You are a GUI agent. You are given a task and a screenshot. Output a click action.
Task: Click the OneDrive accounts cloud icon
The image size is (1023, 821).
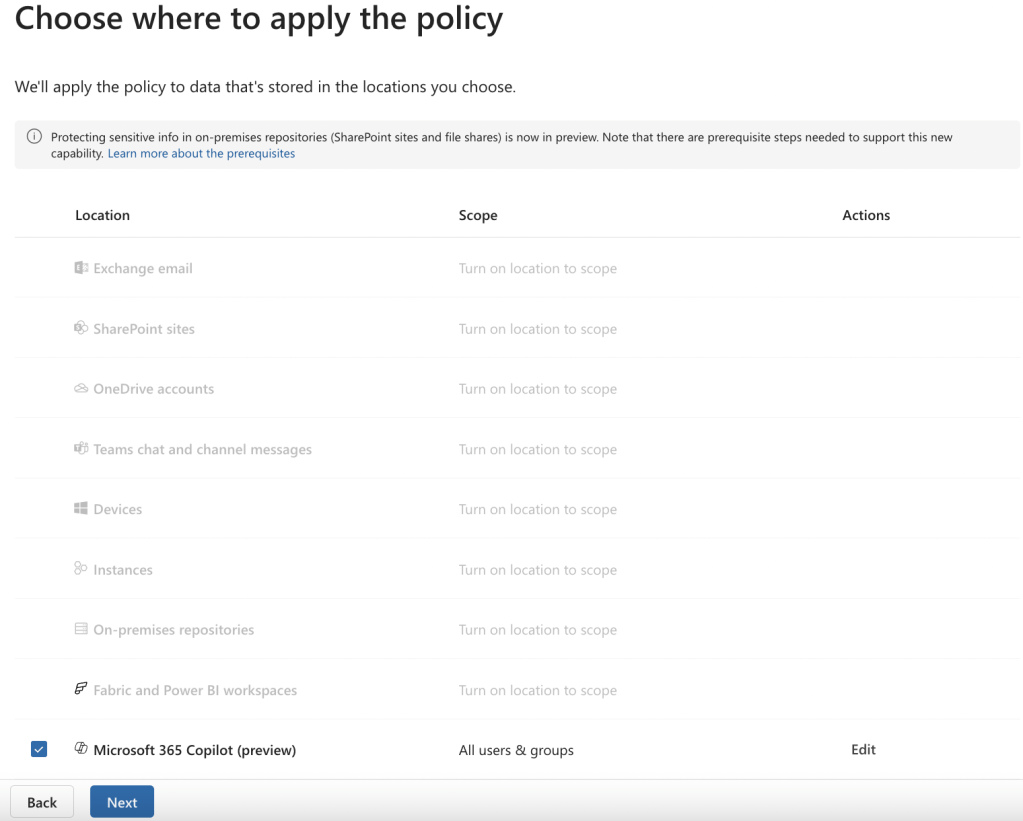(x=81, y=389)
